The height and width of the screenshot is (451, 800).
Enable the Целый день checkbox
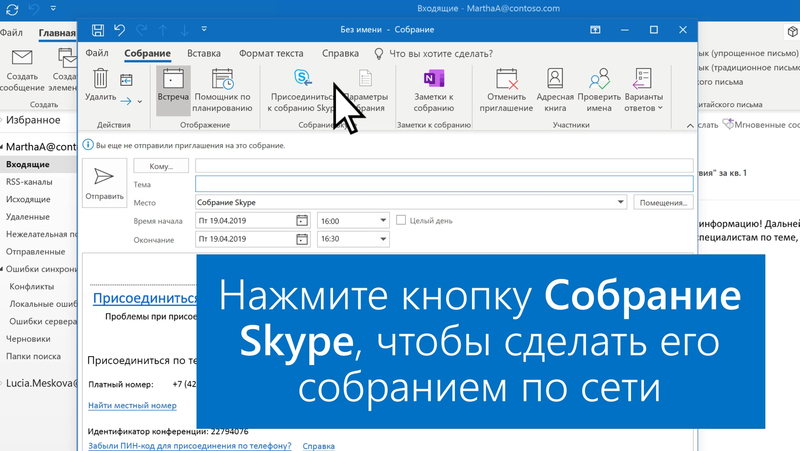tap(401, 220)
